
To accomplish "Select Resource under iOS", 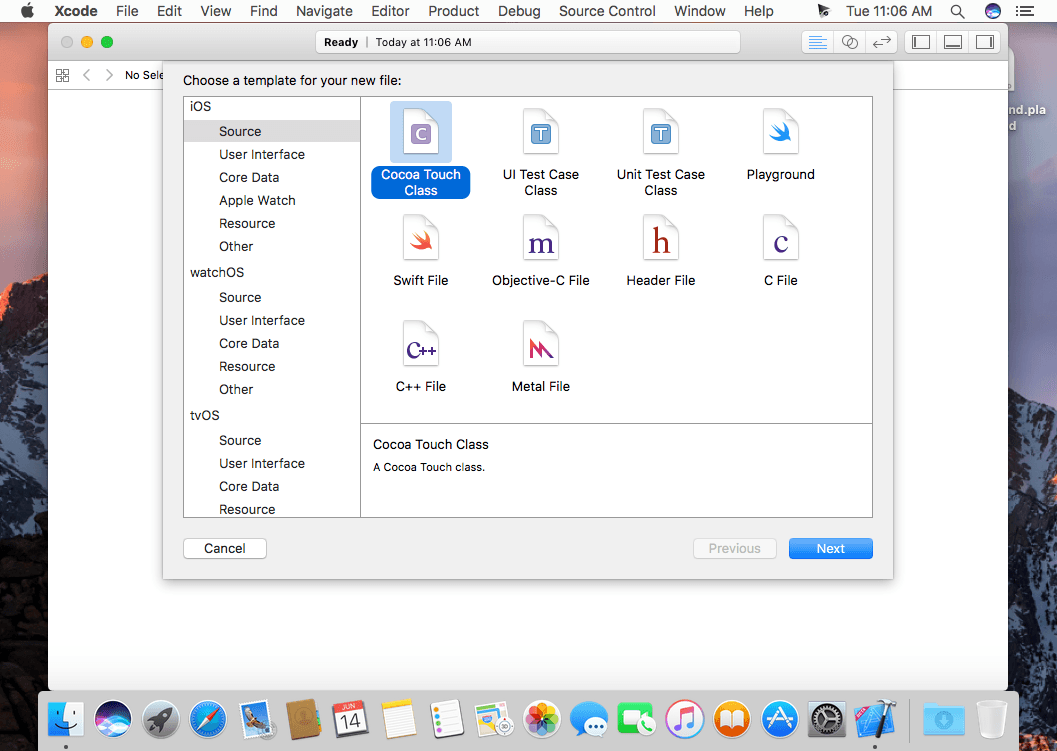I will (x=272, y=223).
